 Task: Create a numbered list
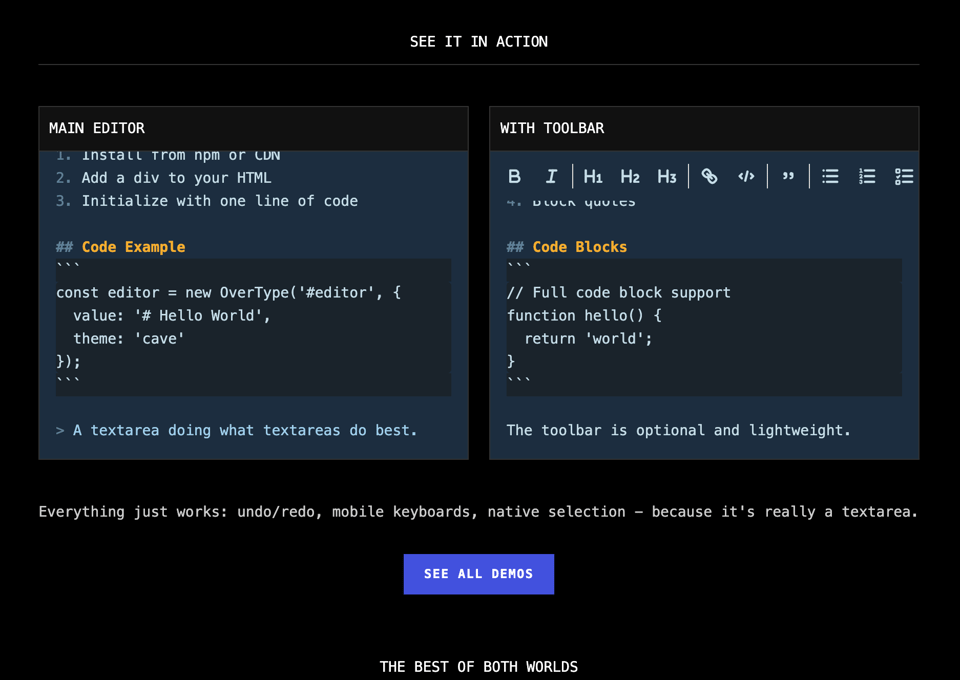point(867,177)
